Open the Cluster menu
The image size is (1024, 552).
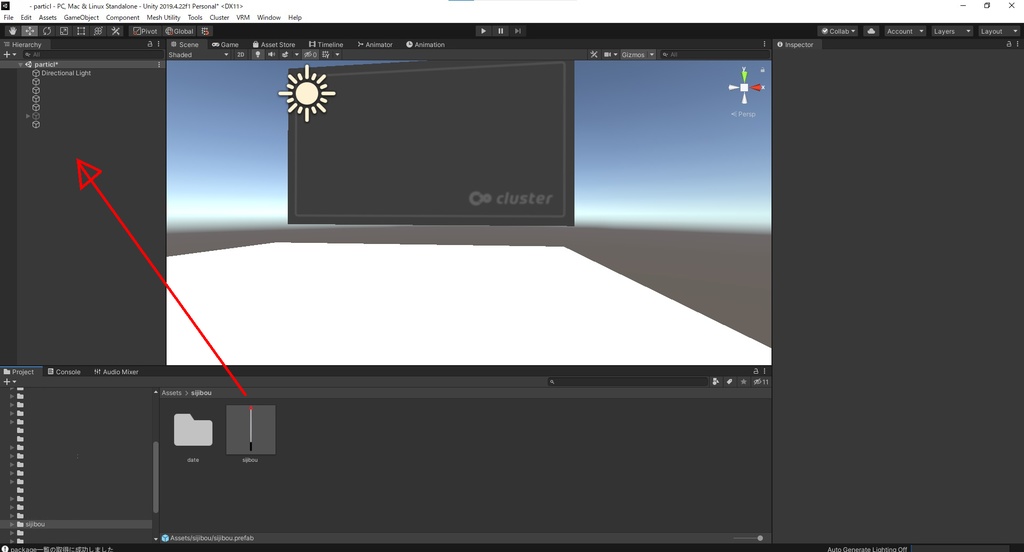(x=219, y=18)
